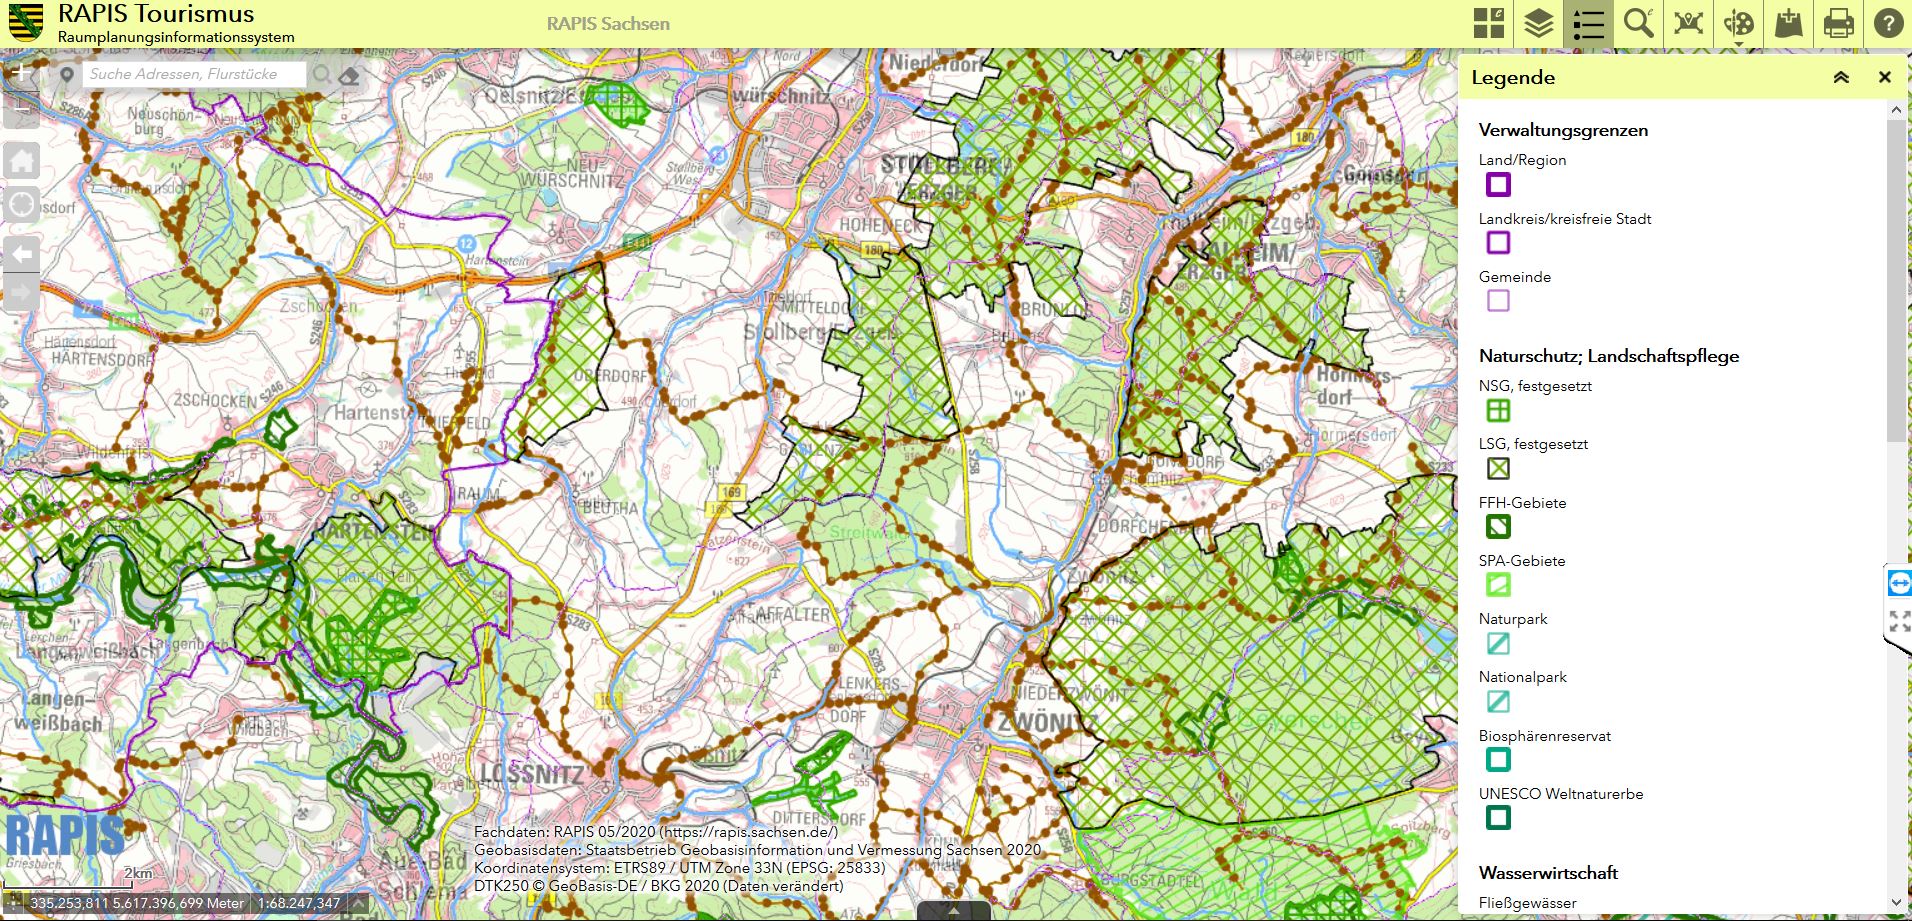Viewport: 1912px width, 921px height.
Task: Go to the next map extent
Action: (x=22, y=293)
